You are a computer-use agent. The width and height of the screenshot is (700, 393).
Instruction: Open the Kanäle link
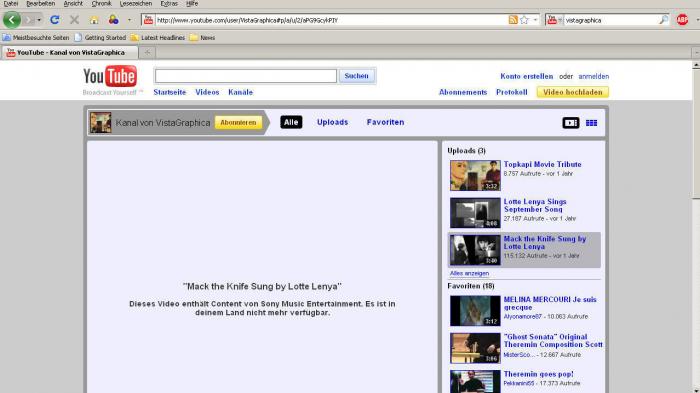click(x=240, y=92)
